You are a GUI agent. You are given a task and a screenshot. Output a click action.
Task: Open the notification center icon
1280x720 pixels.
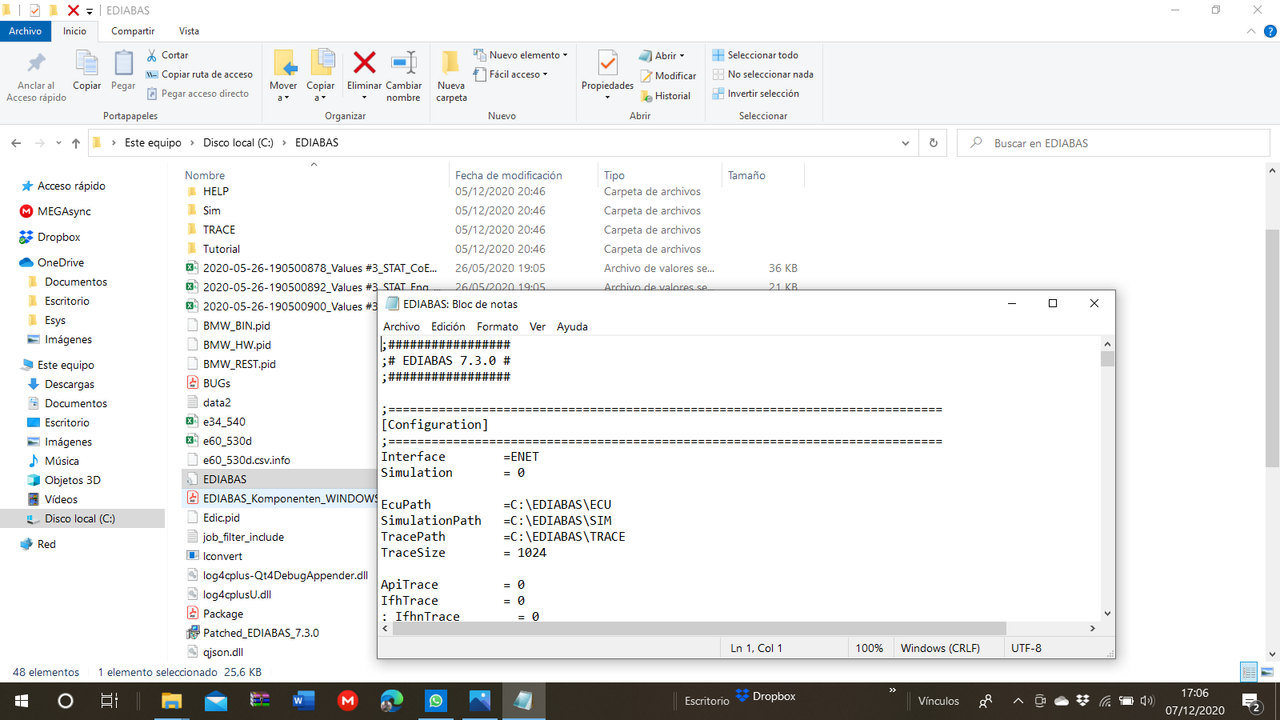tap(1250, 701)
